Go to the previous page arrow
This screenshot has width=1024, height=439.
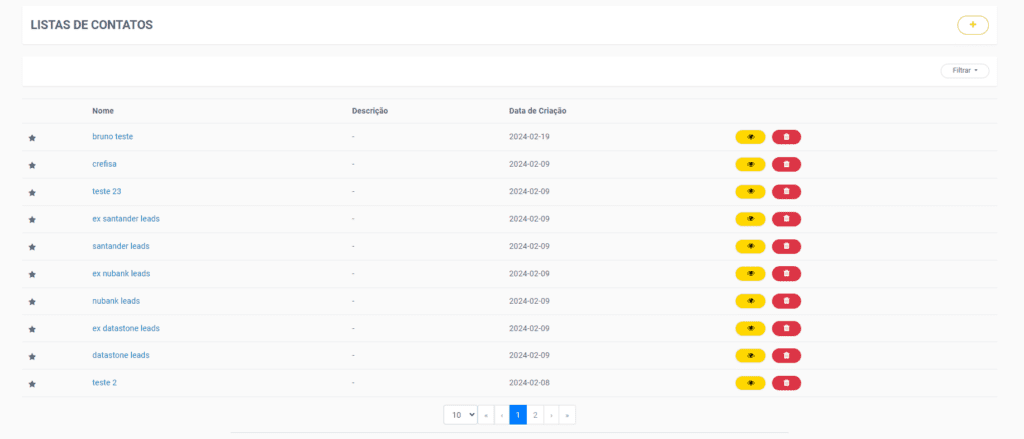tap(502, 415)
